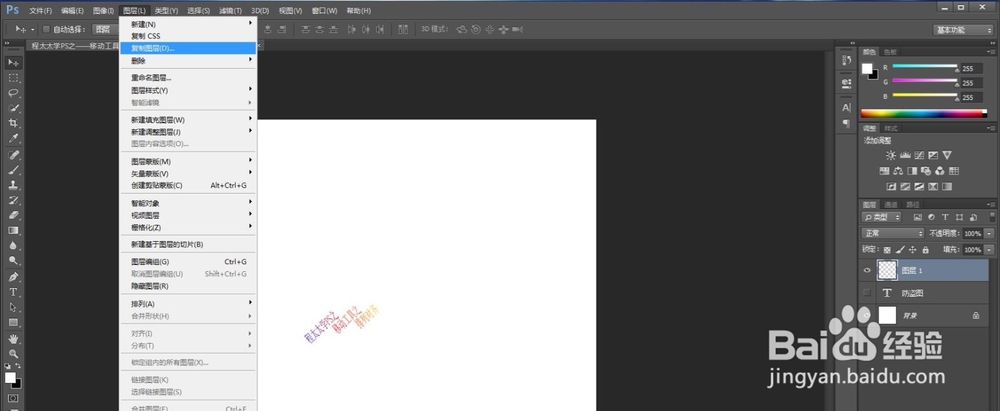Choose 复制图层(D)... from the Layer menu
This screenshot has width=1000, height=411.
coord(188,48)
